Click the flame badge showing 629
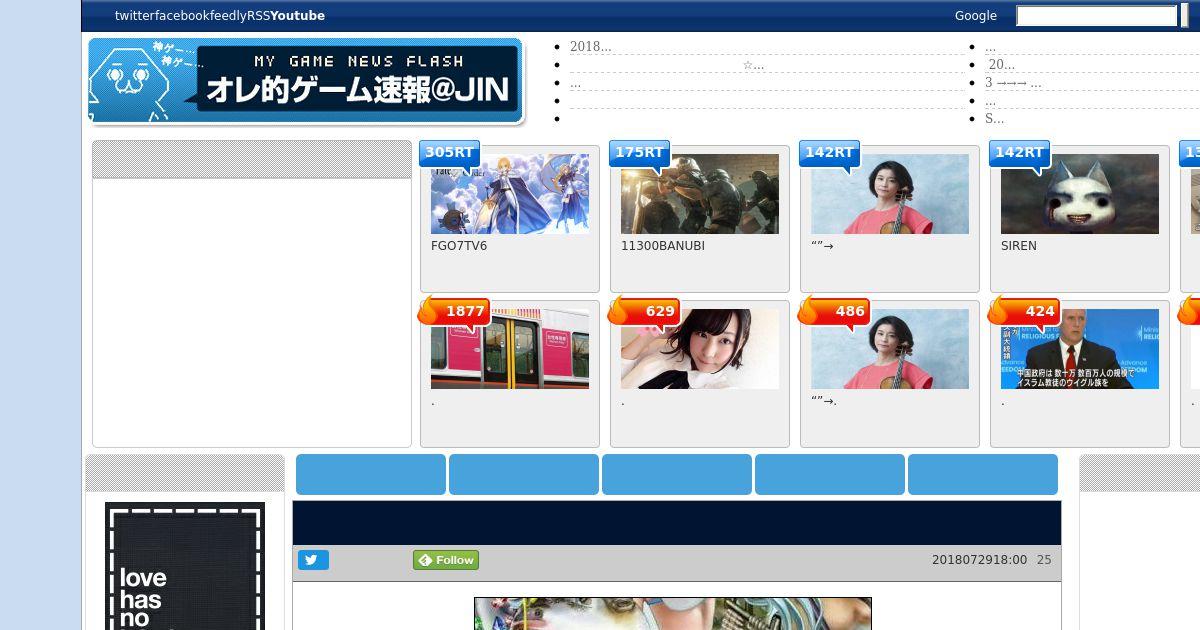Image resolution: width=1200 pixels, height=630 pixels. click(x=644, y=311)
